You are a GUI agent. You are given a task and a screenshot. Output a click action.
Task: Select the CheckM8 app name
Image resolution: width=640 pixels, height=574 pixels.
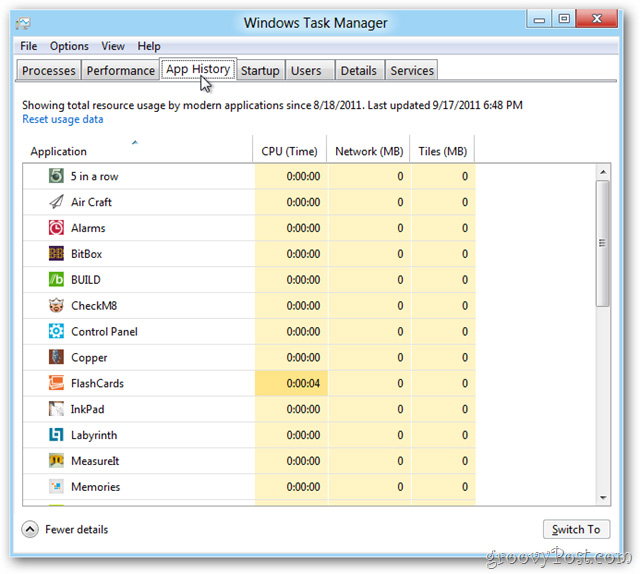pos(94,306)
